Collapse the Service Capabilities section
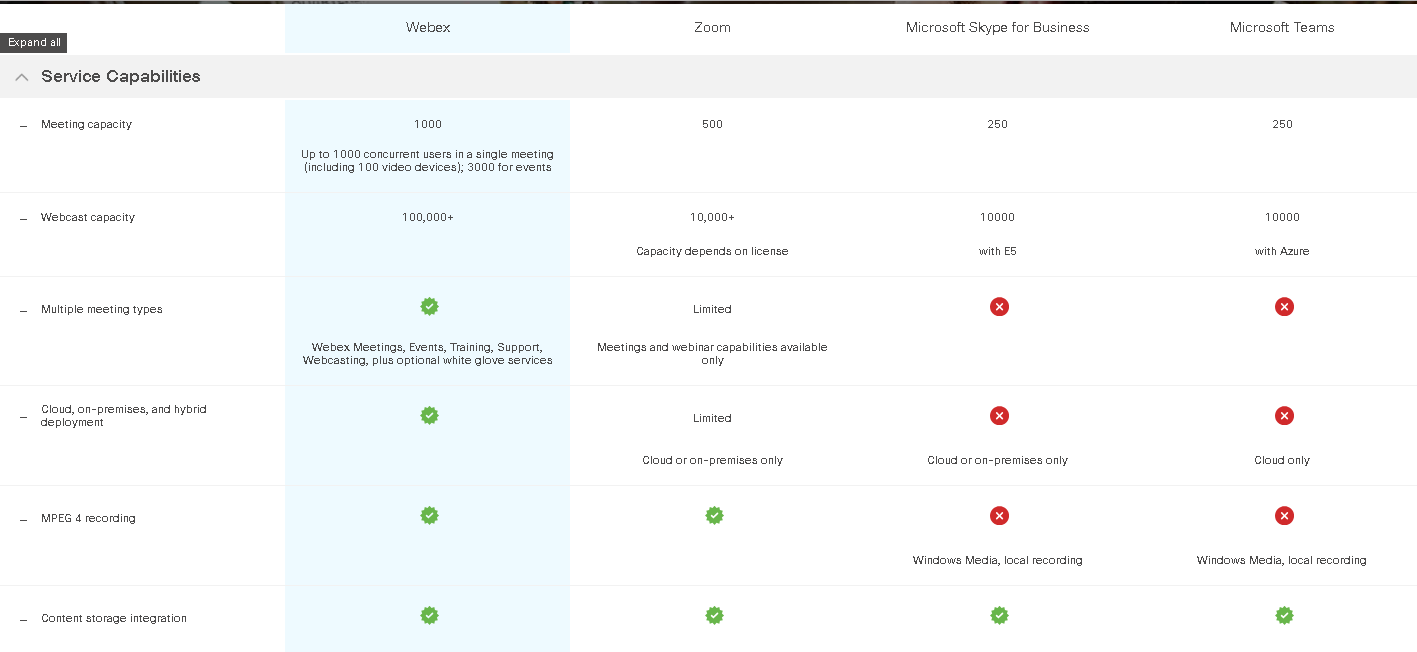The width and height of the screenshot is (1417, 652). pos(21,76)
